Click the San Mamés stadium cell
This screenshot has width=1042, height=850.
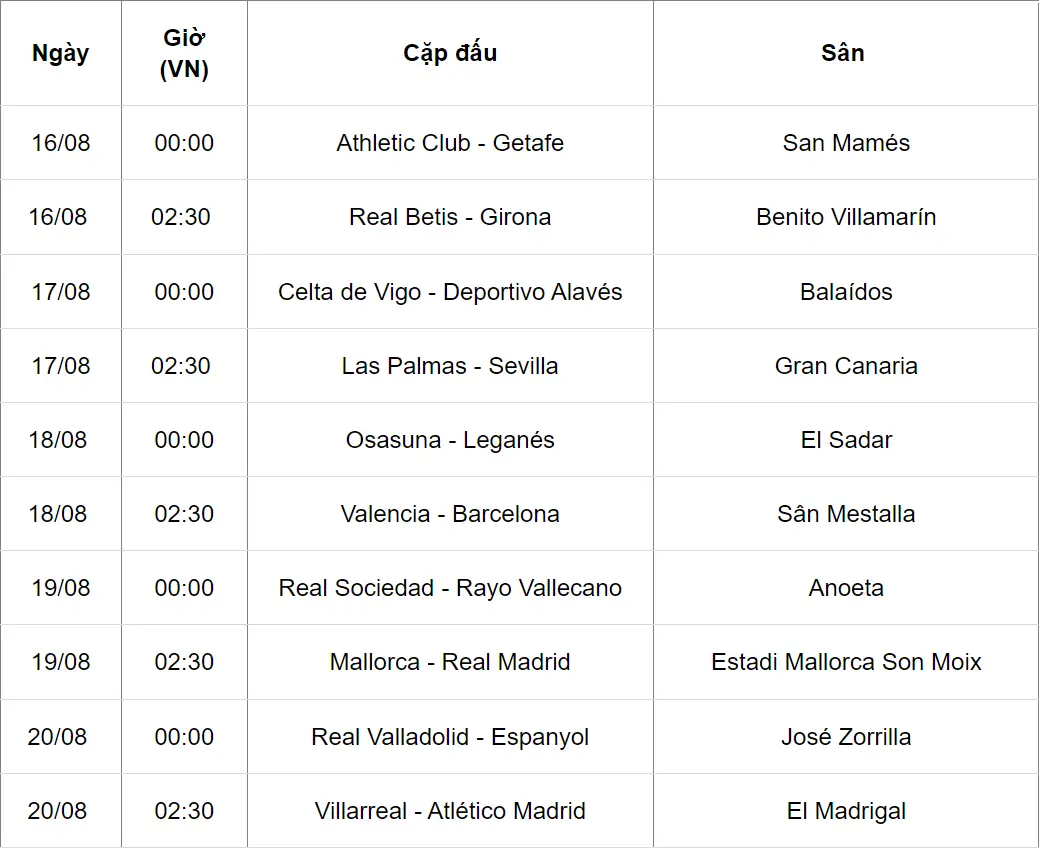point(846,143)
